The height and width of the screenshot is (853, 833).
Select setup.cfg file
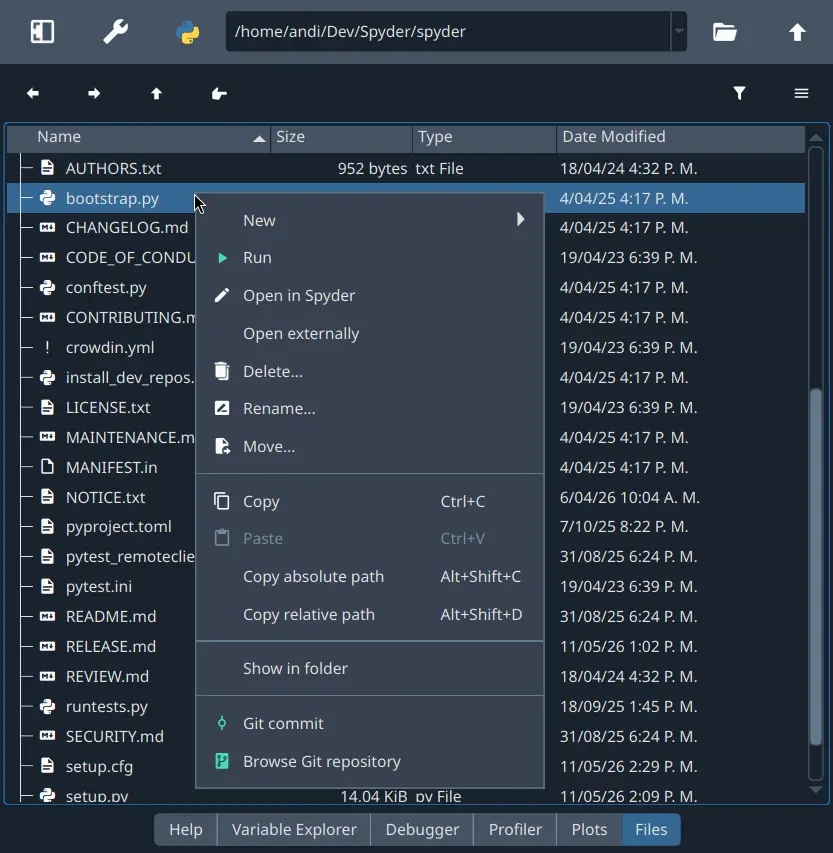[x=99, y=767]
